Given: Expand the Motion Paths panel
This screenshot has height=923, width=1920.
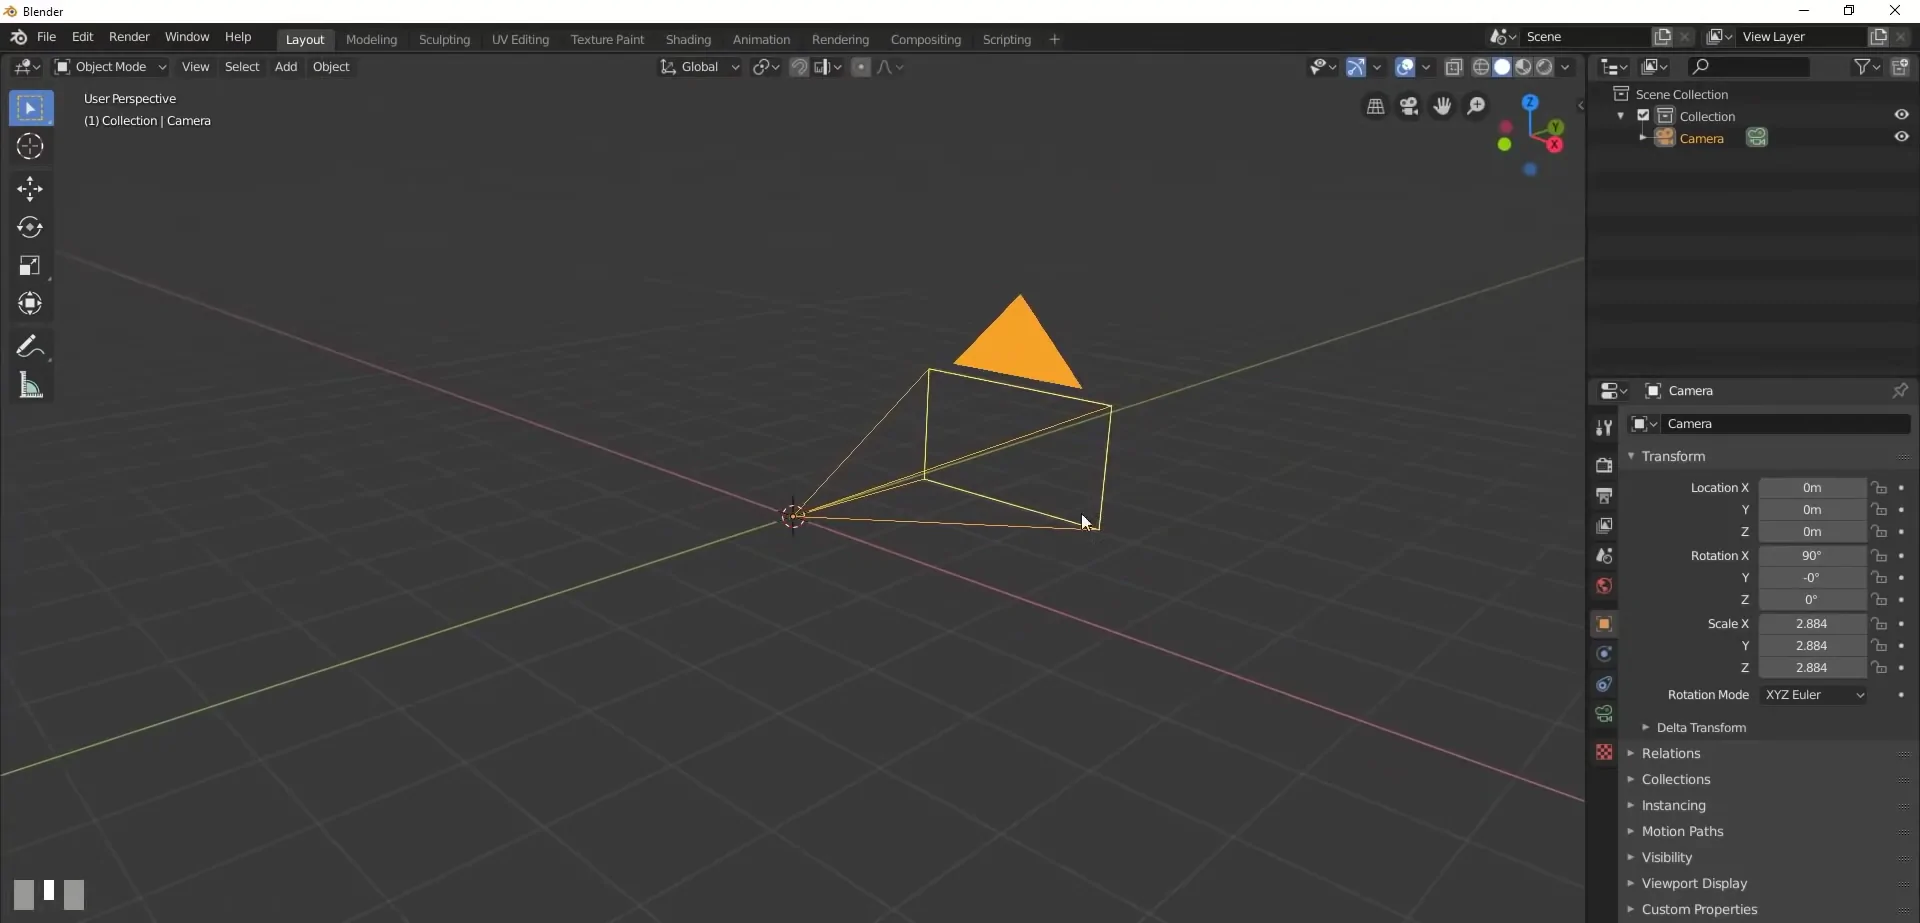Looking at the screenshot, I should point(1682,832).
